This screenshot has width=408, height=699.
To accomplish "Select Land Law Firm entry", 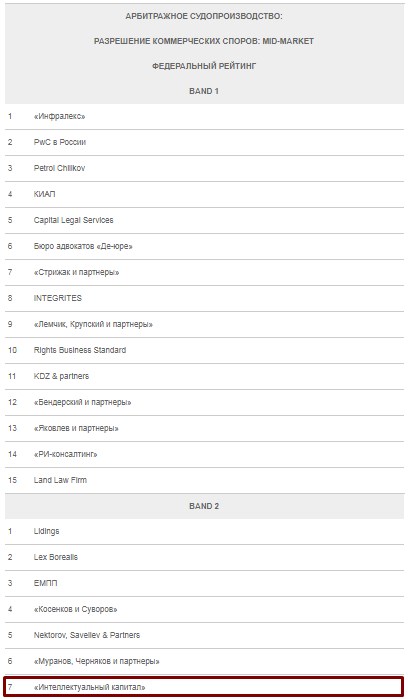I will [204, 480].
